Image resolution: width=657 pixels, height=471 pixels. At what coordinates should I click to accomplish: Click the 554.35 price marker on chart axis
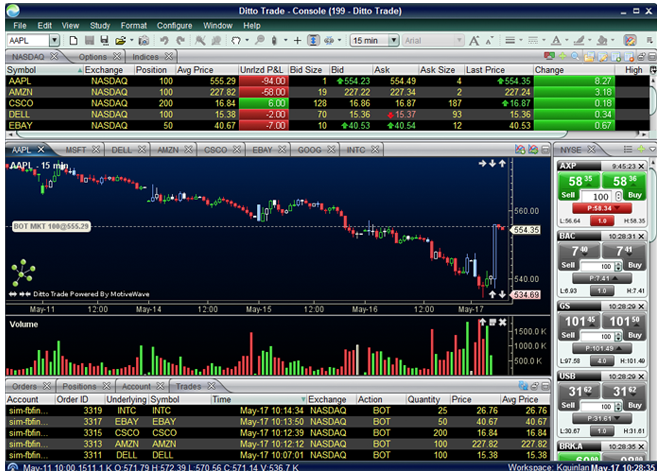pyautogui.click(x=525, y=230)
